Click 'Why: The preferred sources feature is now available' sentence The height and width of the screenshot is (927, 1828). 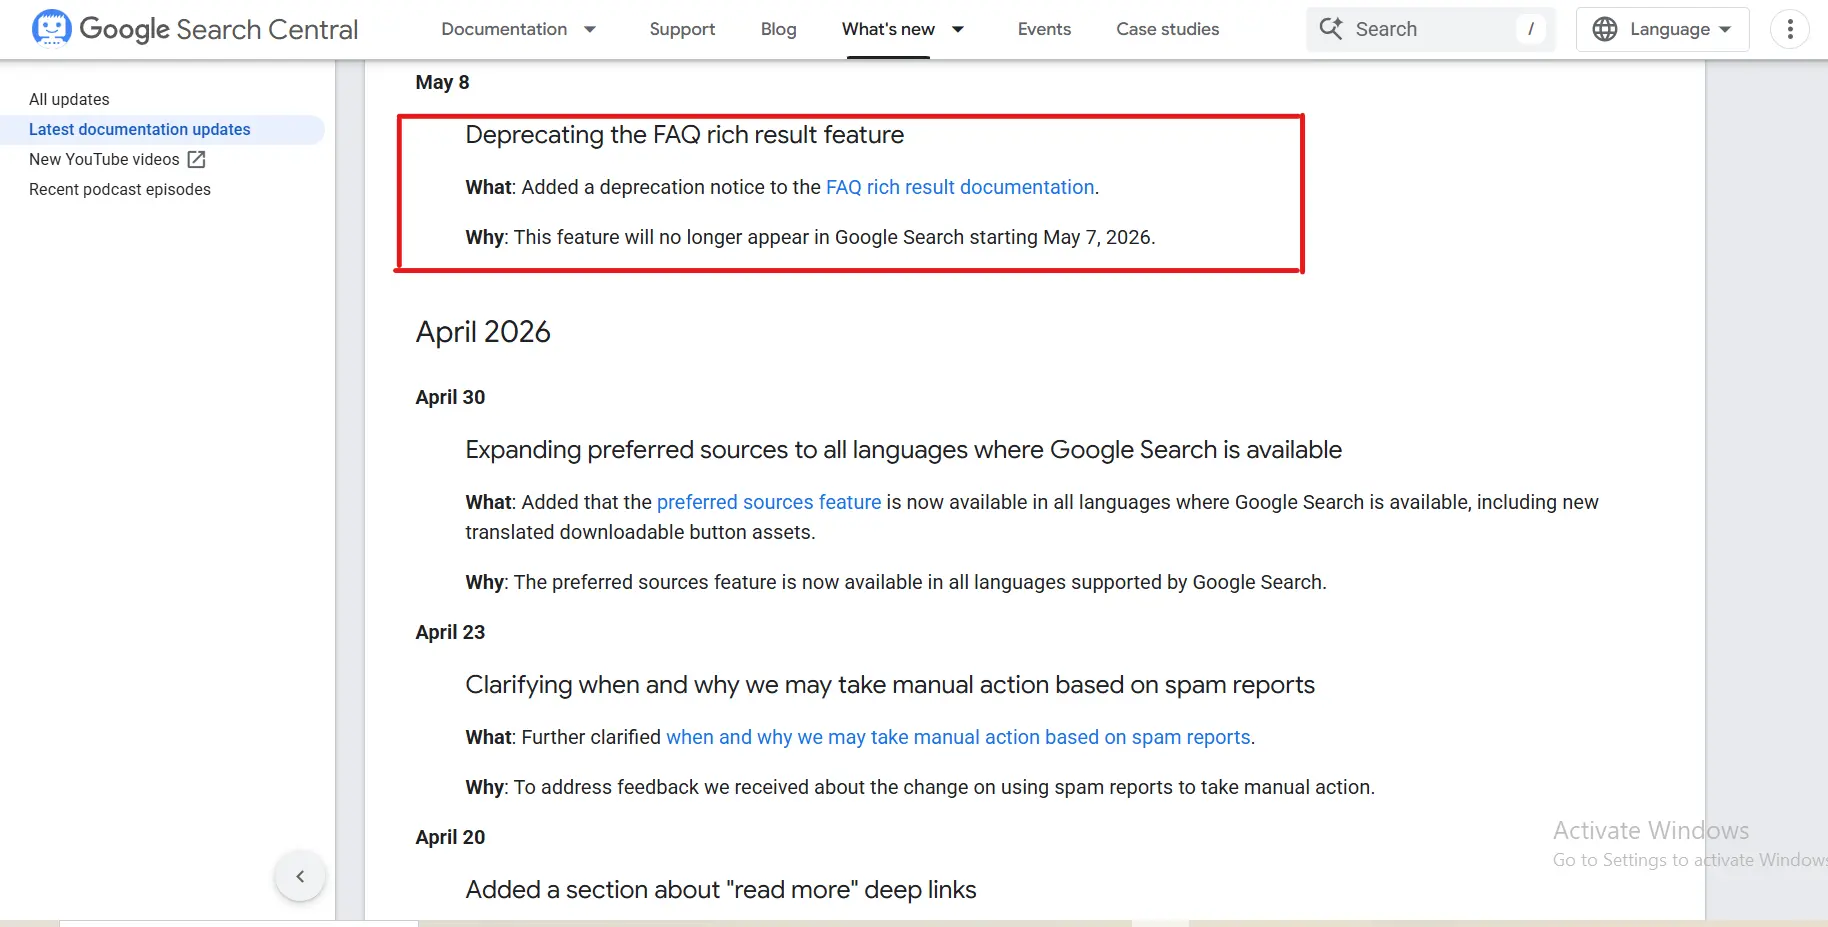tap(896, 582)
